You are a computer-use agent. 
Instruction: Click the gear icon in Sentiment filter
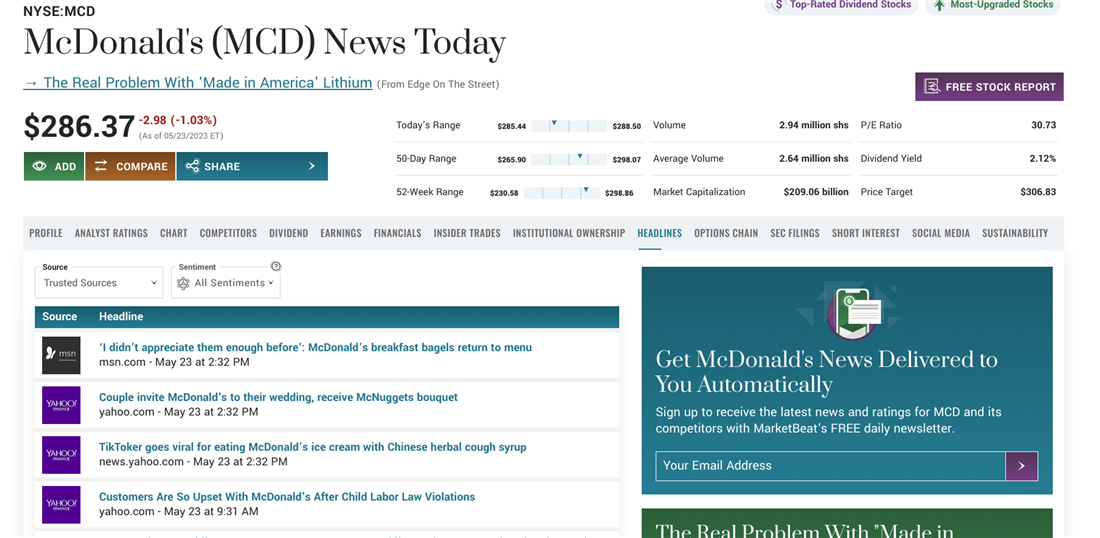point(183,283)
